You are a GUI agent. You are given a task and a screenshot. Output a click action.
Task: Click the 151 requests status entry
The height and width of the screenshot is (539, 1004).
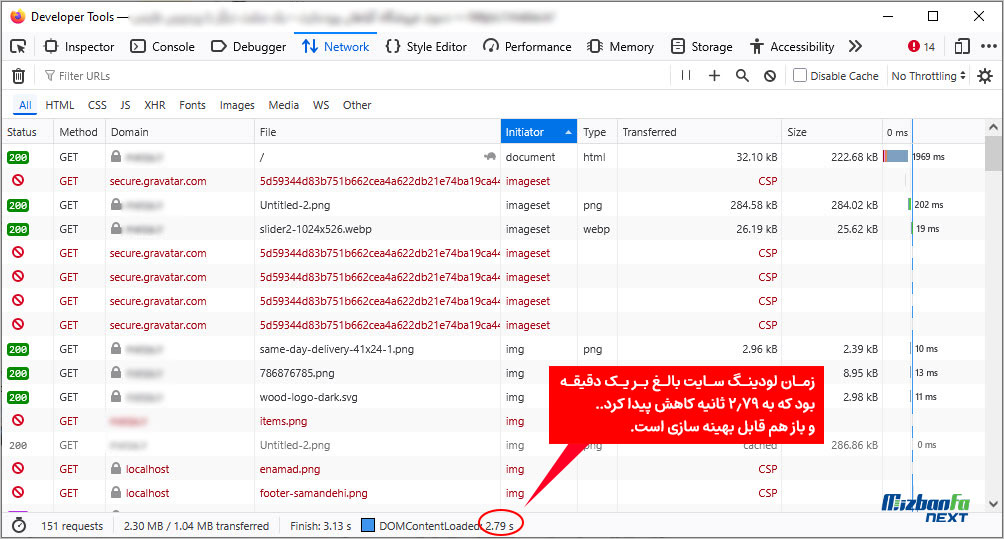[72, 526]
